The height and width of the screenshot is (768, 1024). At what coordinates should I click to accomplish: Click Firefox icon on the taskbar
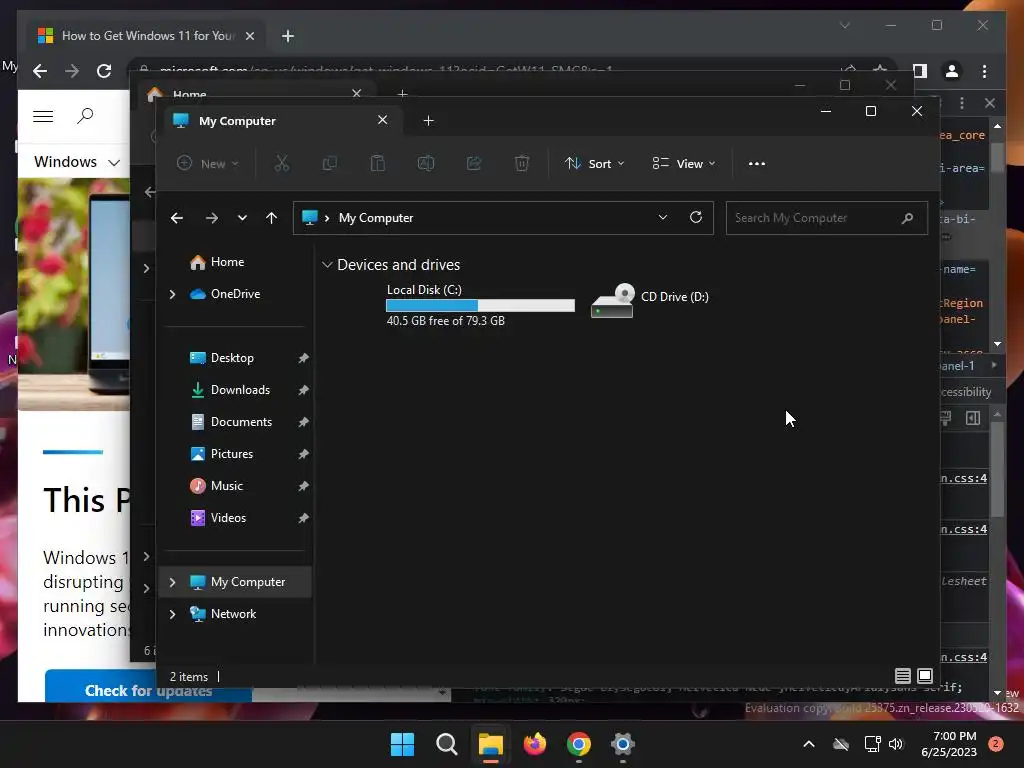click(535, 744)
